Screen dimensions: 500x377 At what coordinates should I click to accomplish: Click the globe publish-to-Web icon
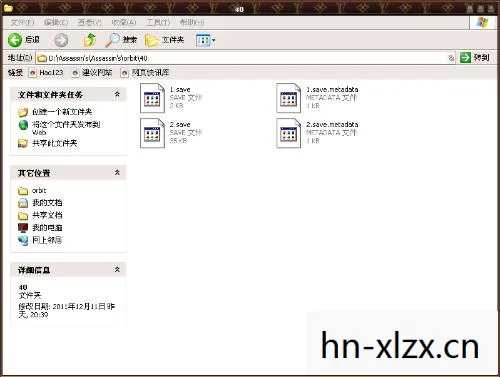coord(23,125)
